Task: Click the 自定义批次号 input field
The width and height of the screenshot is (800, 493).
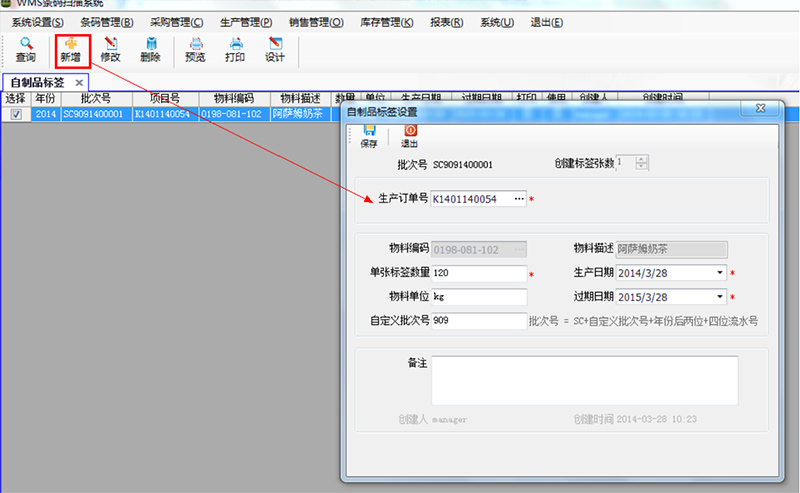Action: pos(478,321)
